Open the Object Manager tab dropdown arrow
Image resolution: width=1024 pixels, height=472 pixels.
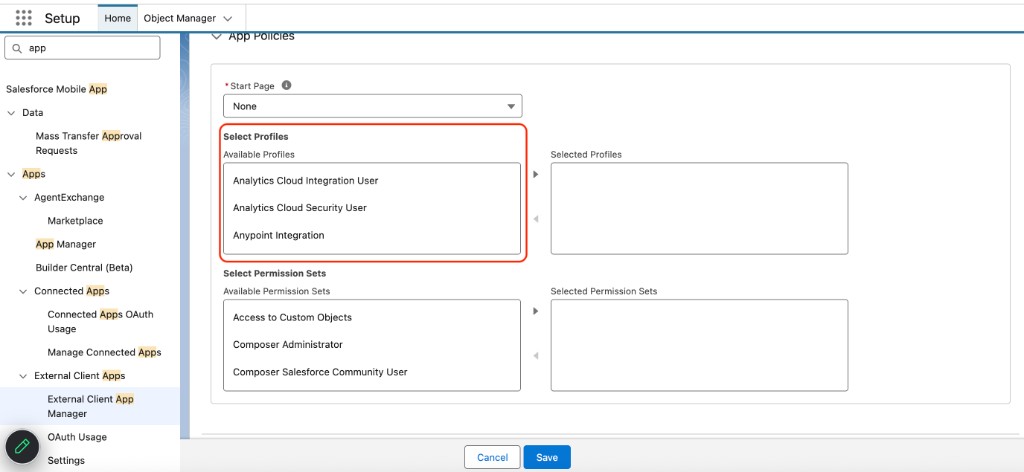pos(227,19)
